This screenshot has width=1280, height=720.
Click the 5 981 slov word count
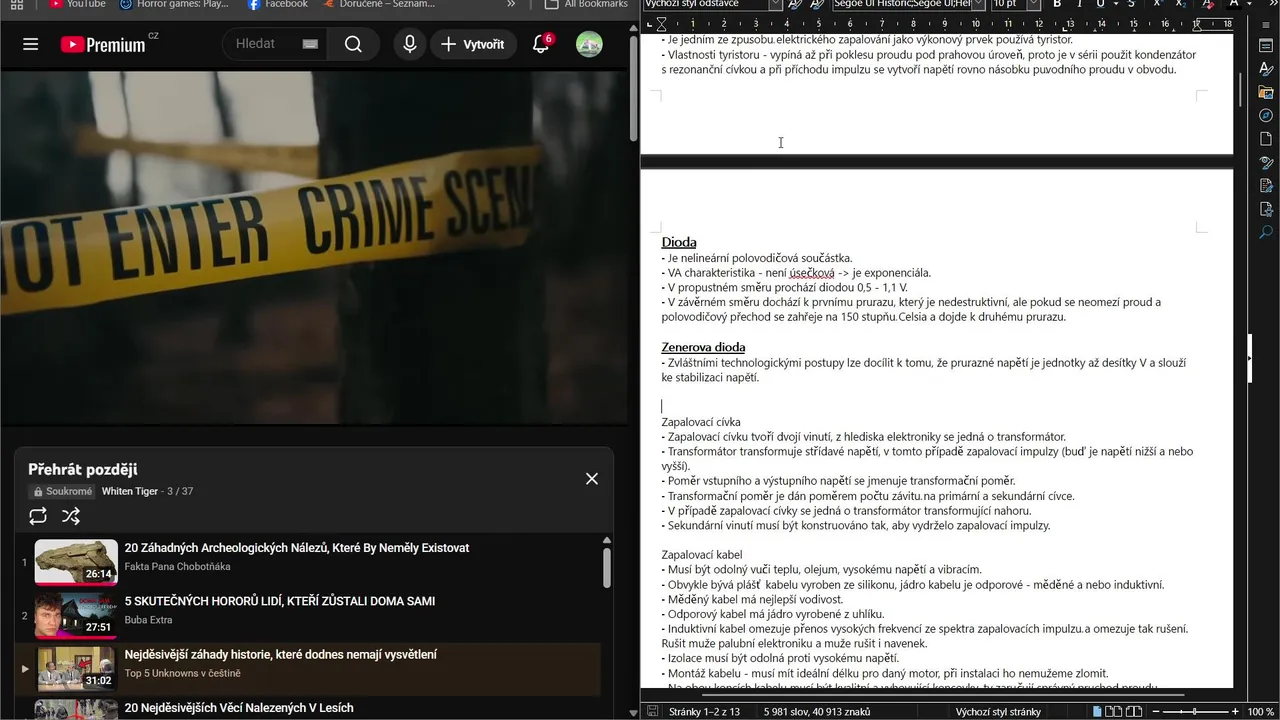(x=816, y=712)
